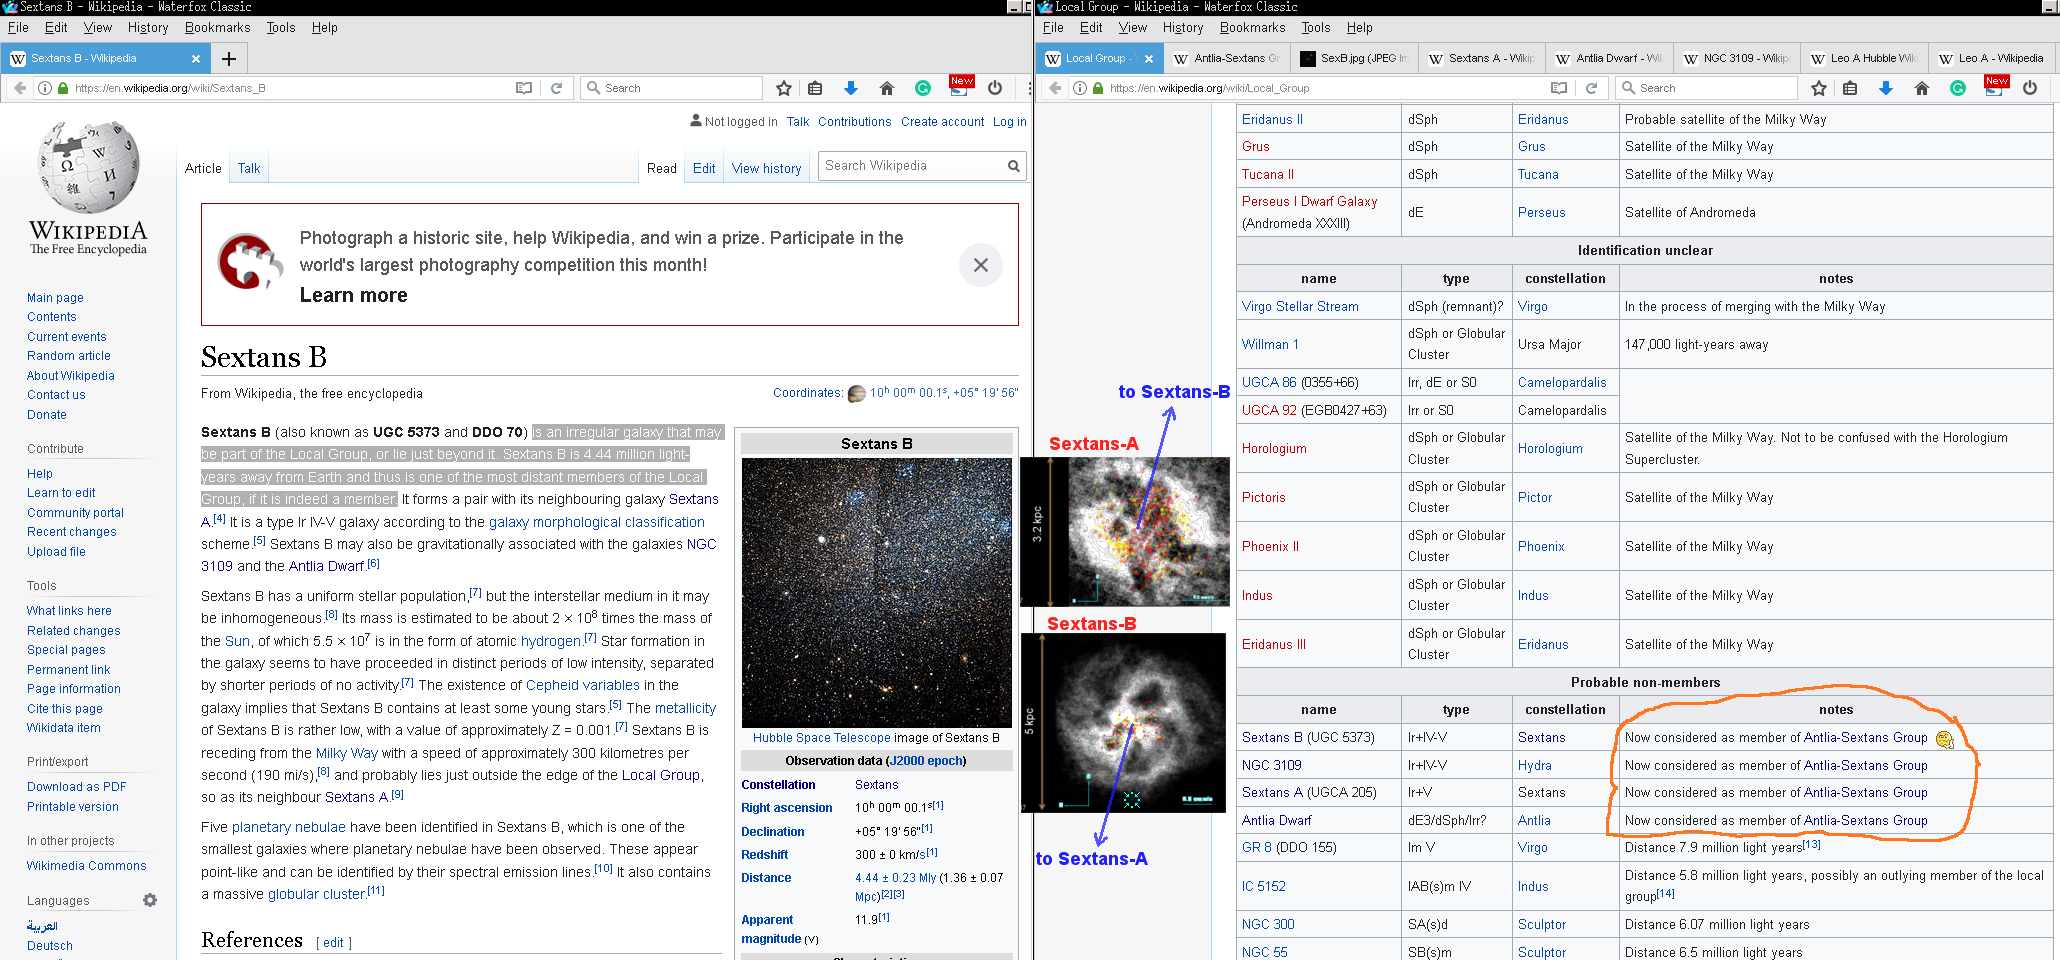Go to home page in Sextans B window
The image size is (2060, 960).
pos(887,88)
